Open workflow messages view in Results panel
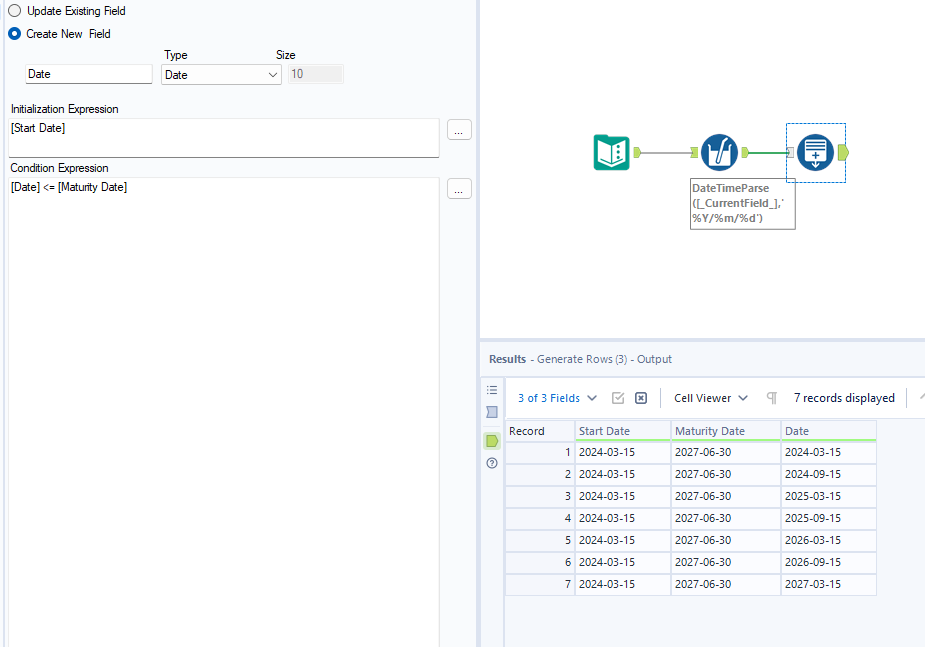The height and width of the screenshot is (647, 925). 491,390
